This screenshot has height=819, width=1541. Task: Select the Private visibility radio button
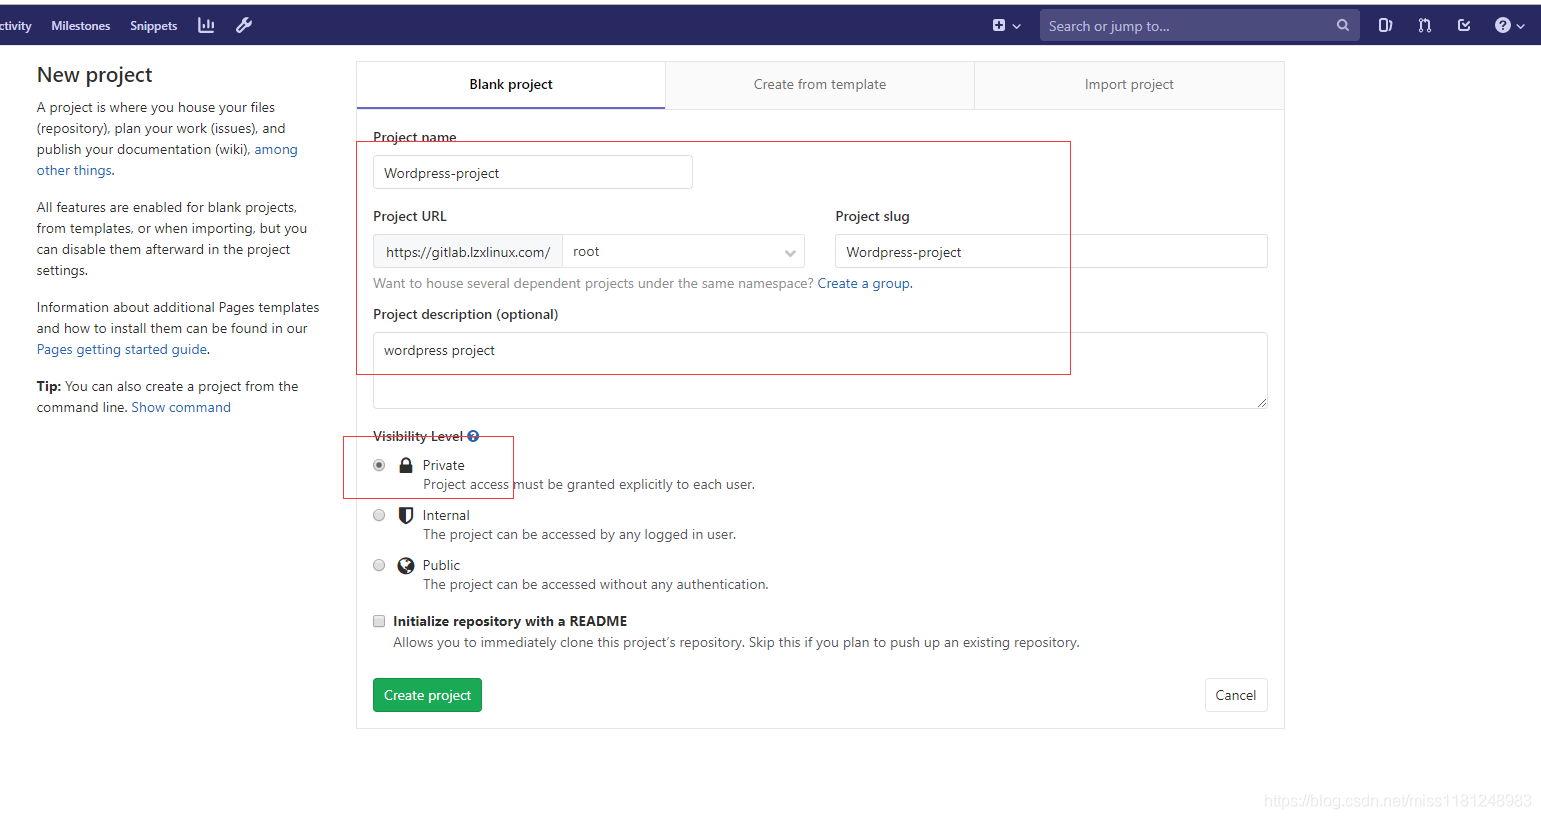[379, 465]
